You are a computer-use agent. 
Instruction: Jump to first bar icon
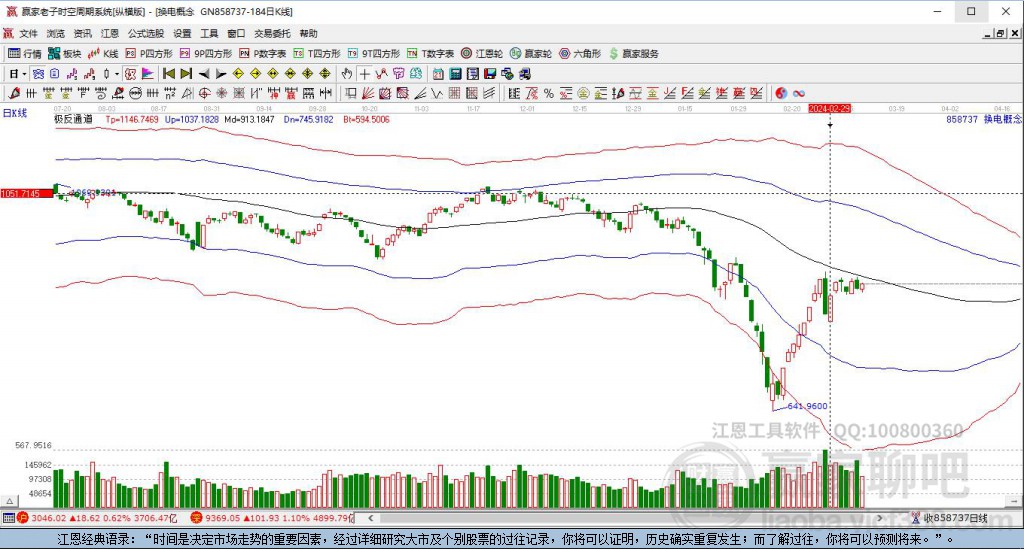click(168, 74)
